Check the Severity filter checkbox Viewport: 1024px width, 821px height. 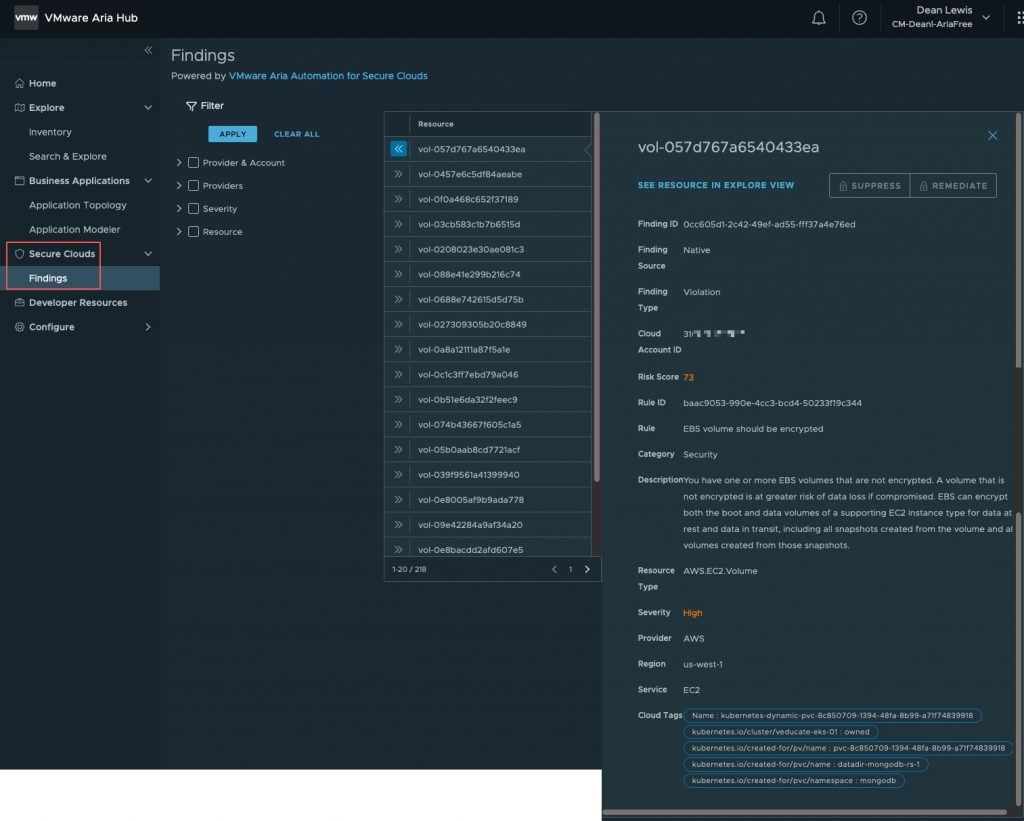(x=193, y=208)
